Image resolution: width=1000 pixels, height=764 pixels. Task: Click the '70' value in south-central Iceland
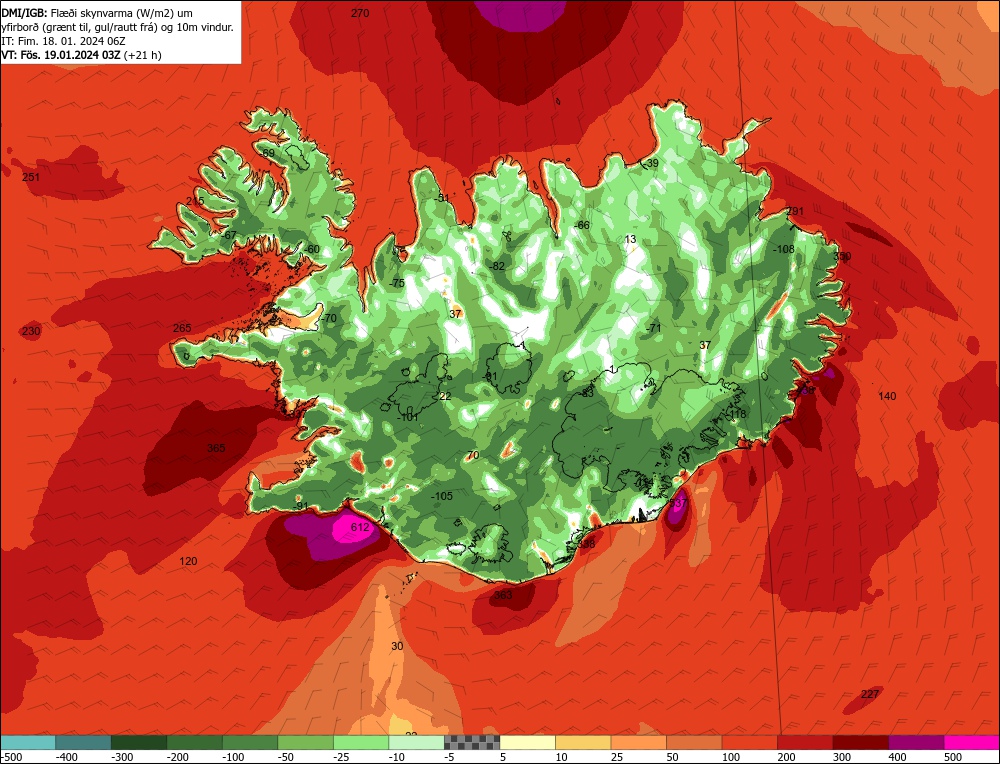tap(473, 455)
